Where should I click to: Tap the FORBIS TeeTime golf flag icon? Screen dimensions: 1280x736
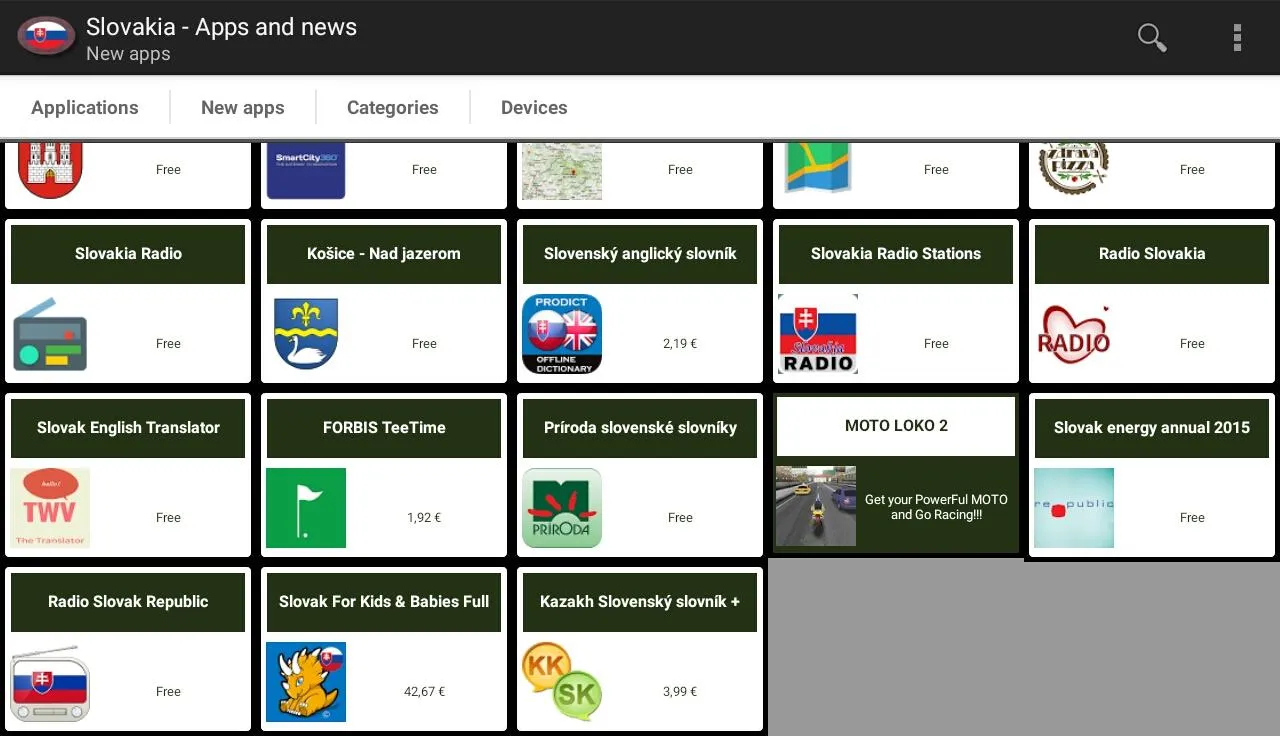tap(306, 508)
